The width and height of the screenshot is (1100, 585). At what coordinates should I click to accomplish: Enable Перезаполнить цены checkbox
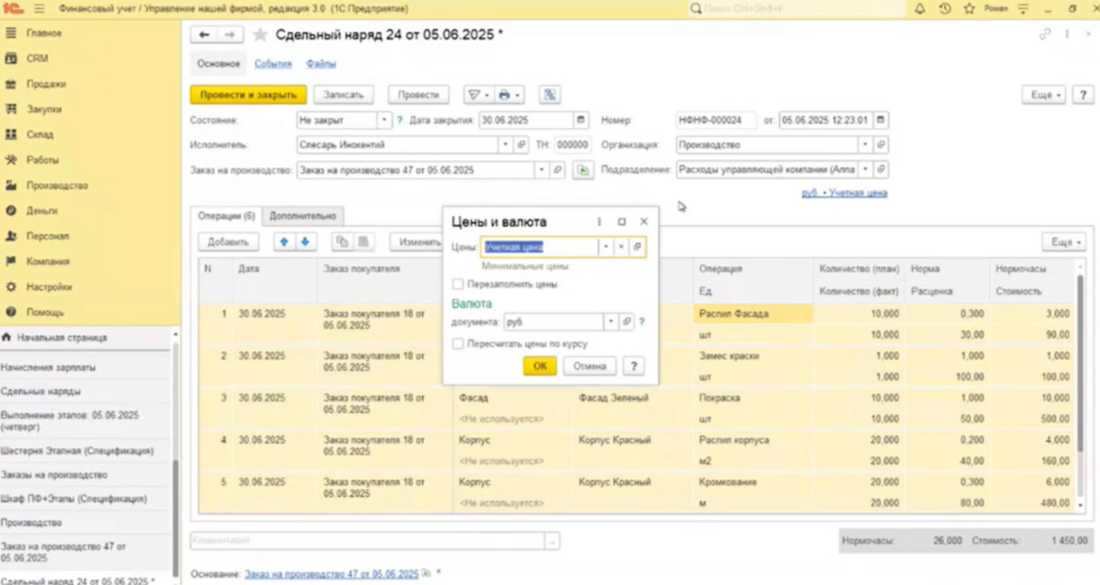coord(458,285)
